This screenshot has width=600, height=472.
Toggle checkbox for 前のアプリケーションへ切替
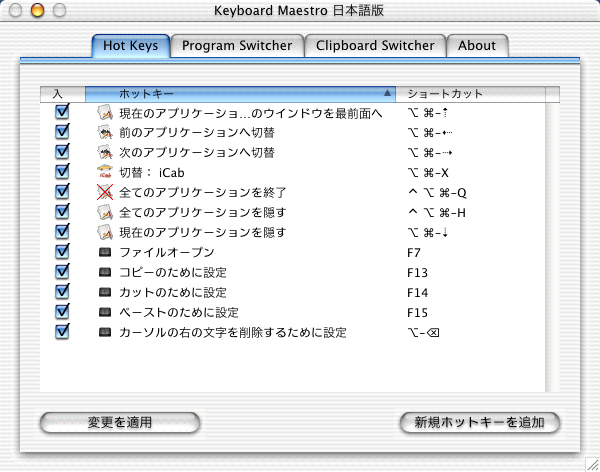tap(62, 132)
